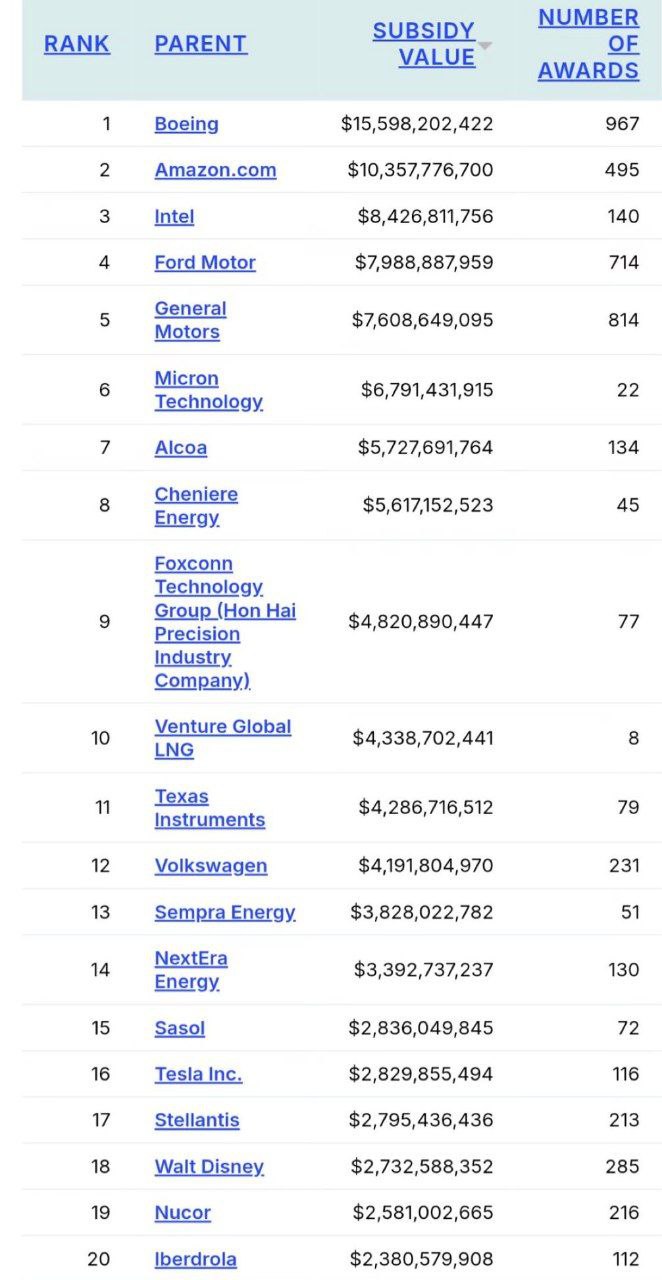Open the Walt Disney link

pyautogui.click(x=209, y=1166)
